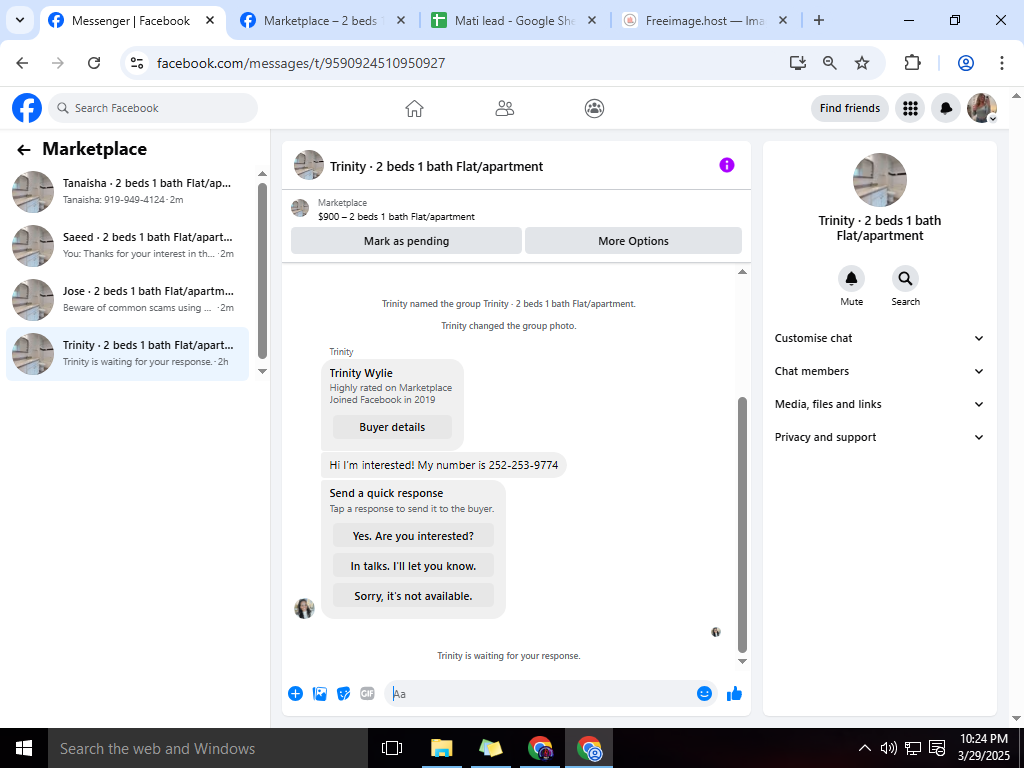Open Saeed conversation in Marketplace list

127,246
